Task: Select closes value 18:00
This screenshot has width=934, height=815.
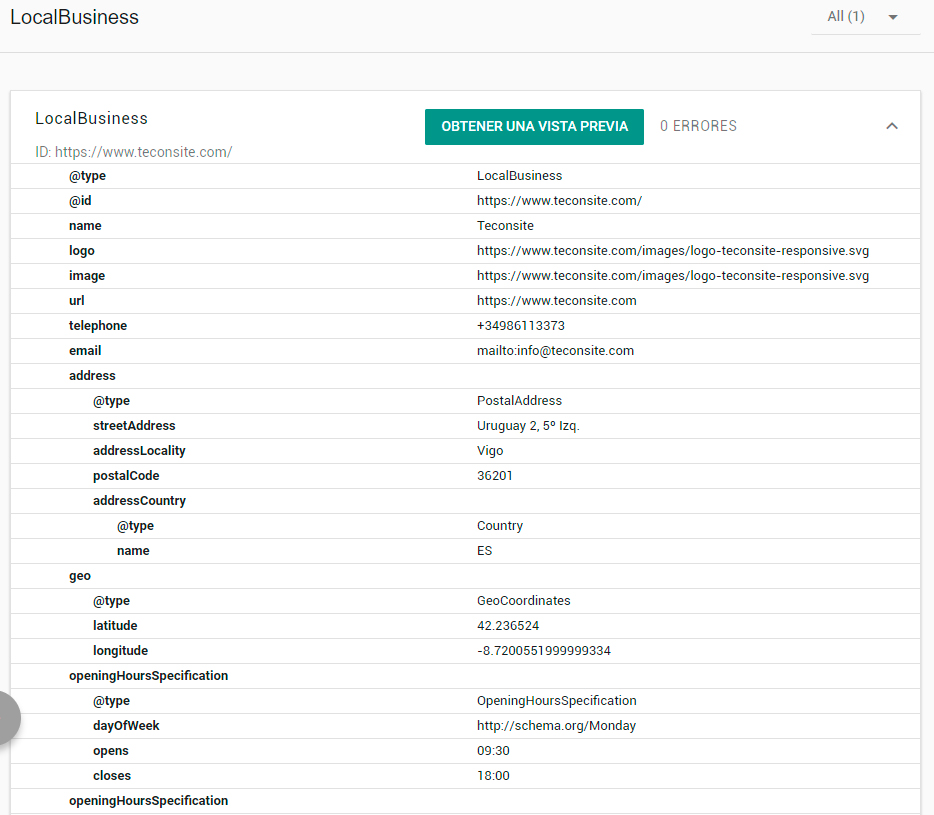Action: pyautogui.click(x=493, y=776)
